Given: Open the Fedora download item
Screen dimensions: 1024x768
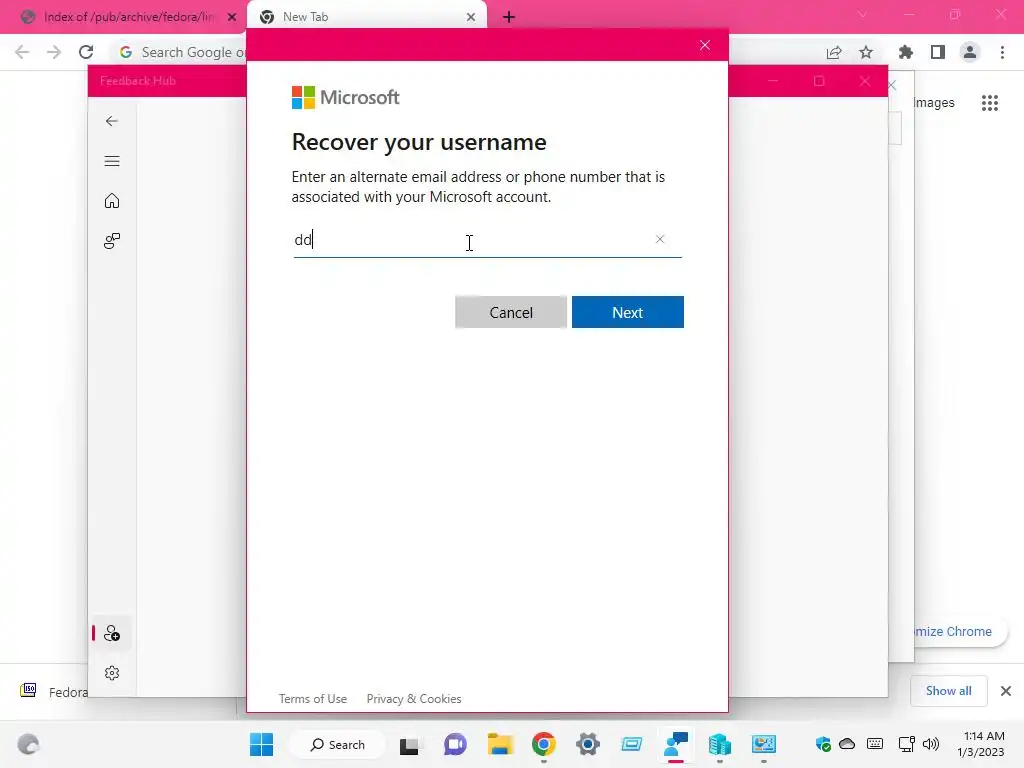Looking at the screenshot, I should (55, 692).
